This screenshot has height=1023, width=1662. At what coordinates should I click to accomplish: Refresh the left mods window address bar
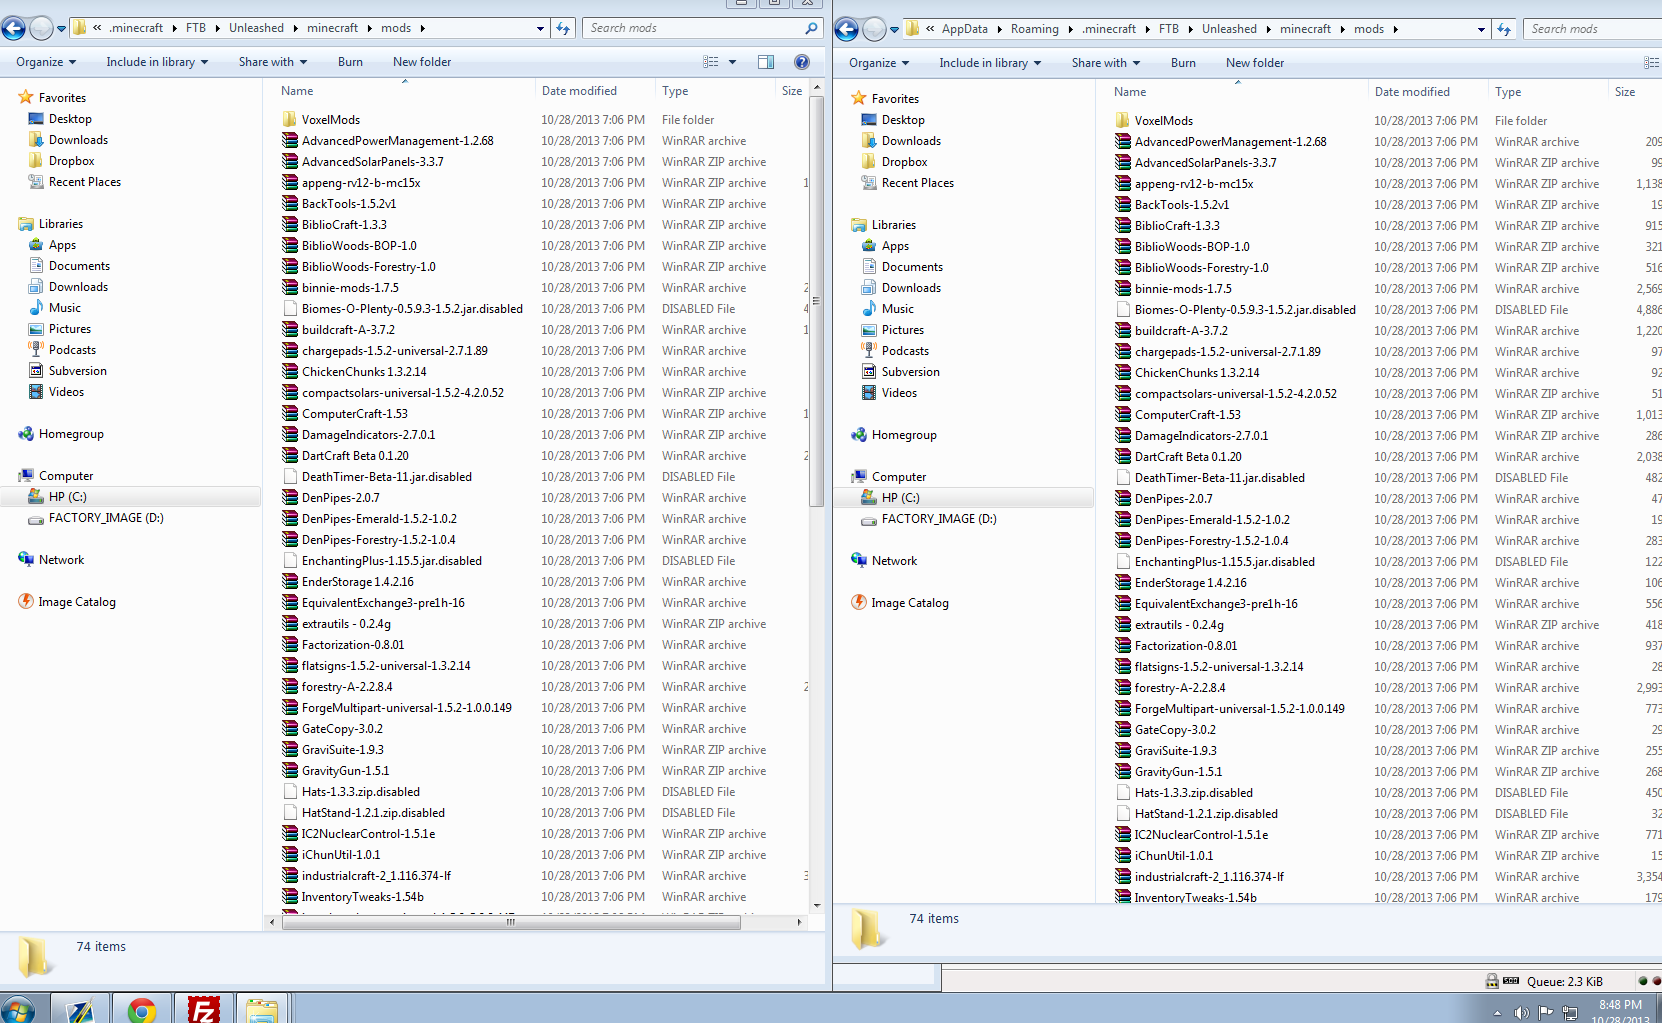click(563, 29)
